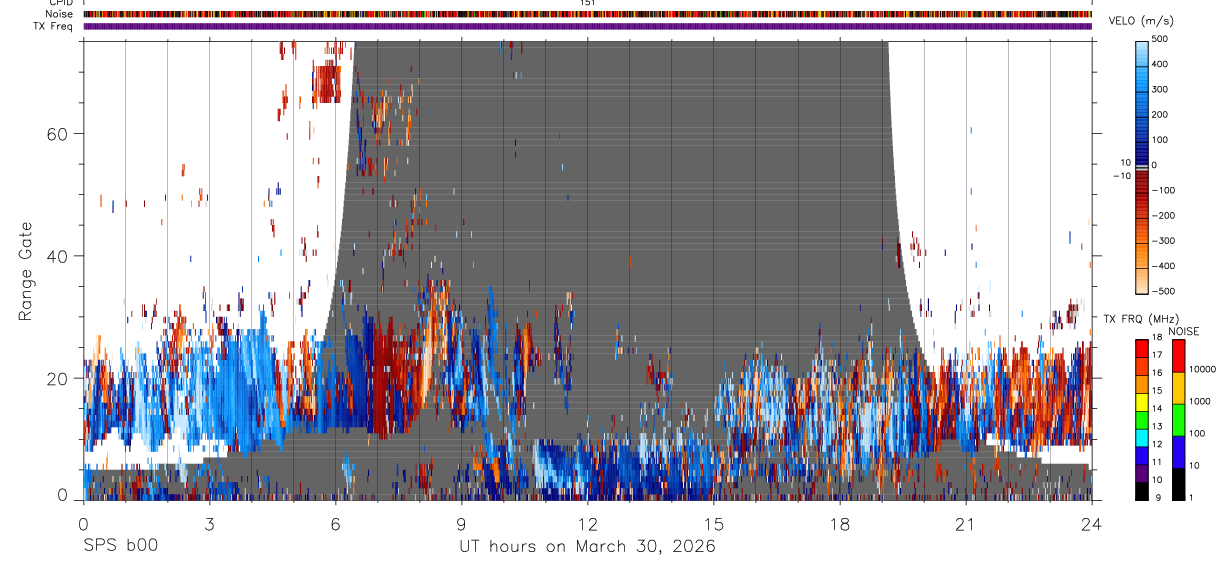
Task: Pick the black 9–10 MHz TX FRQ swatch
Action: [1142, 489]
